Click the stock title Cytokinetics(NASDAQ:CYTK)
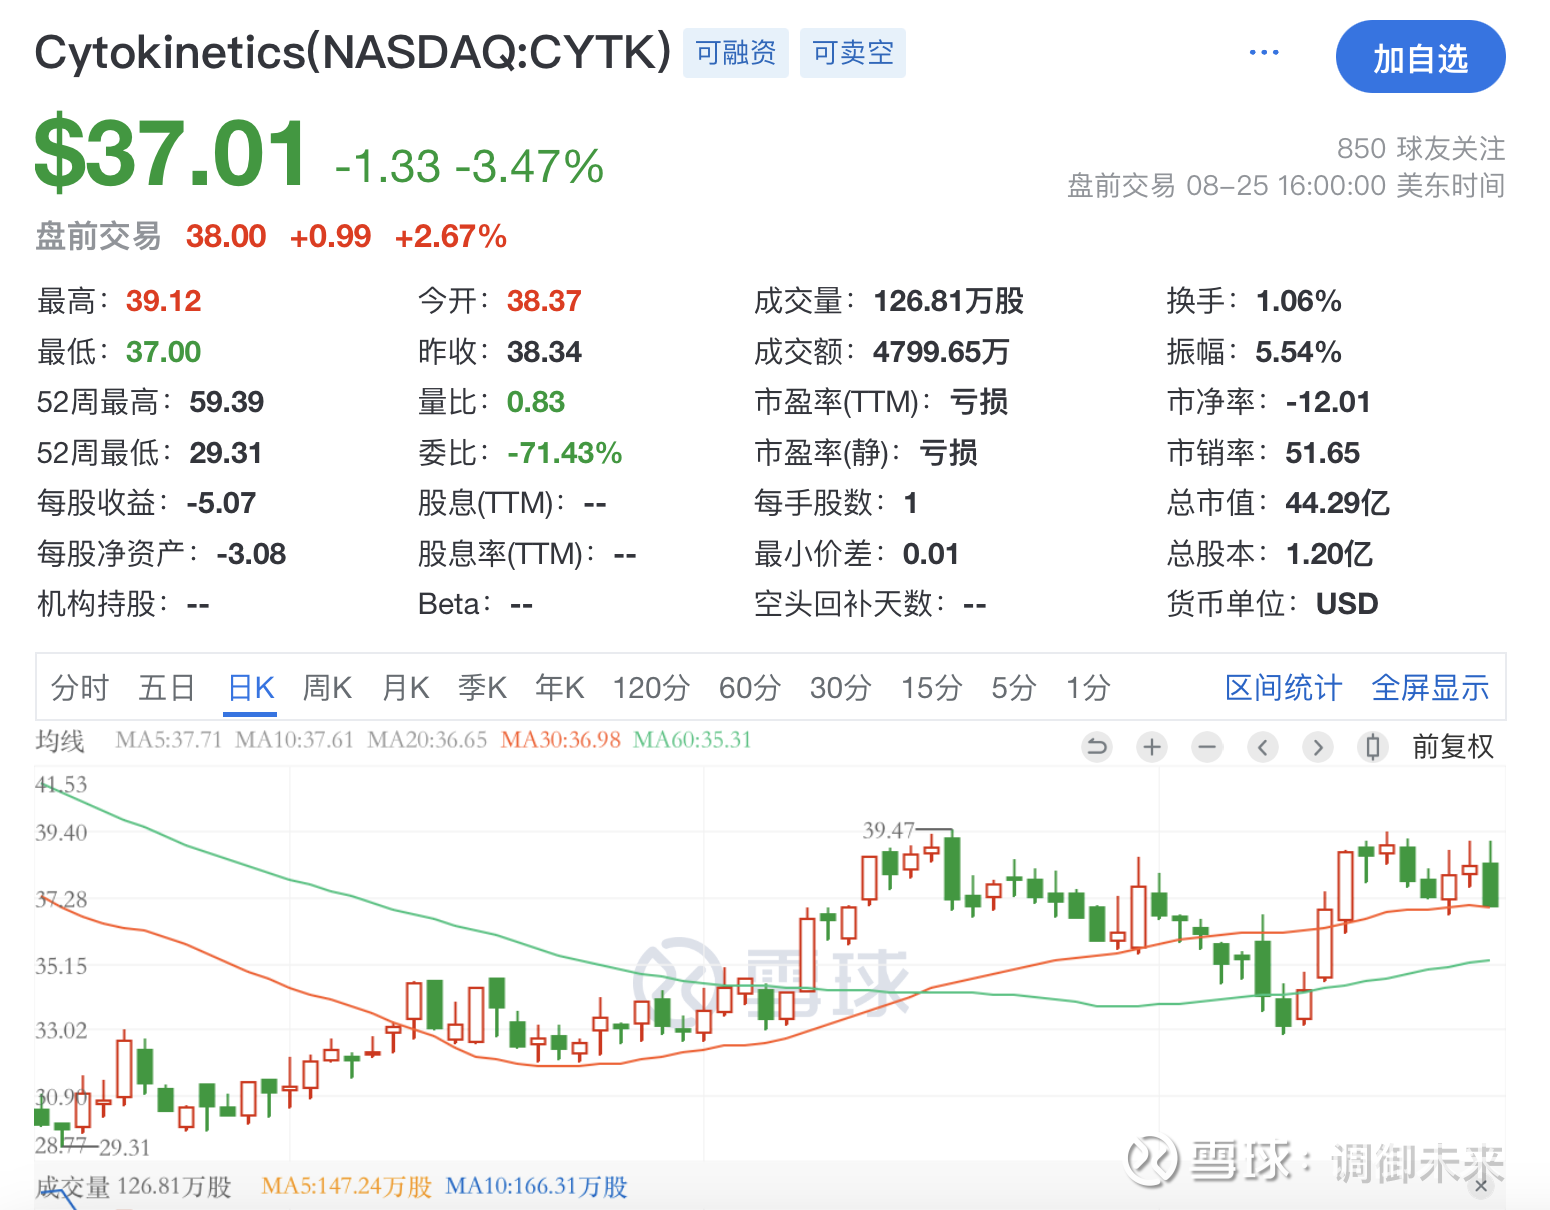This screenshot has height=1210, width=1550. [x=353, y=52]
